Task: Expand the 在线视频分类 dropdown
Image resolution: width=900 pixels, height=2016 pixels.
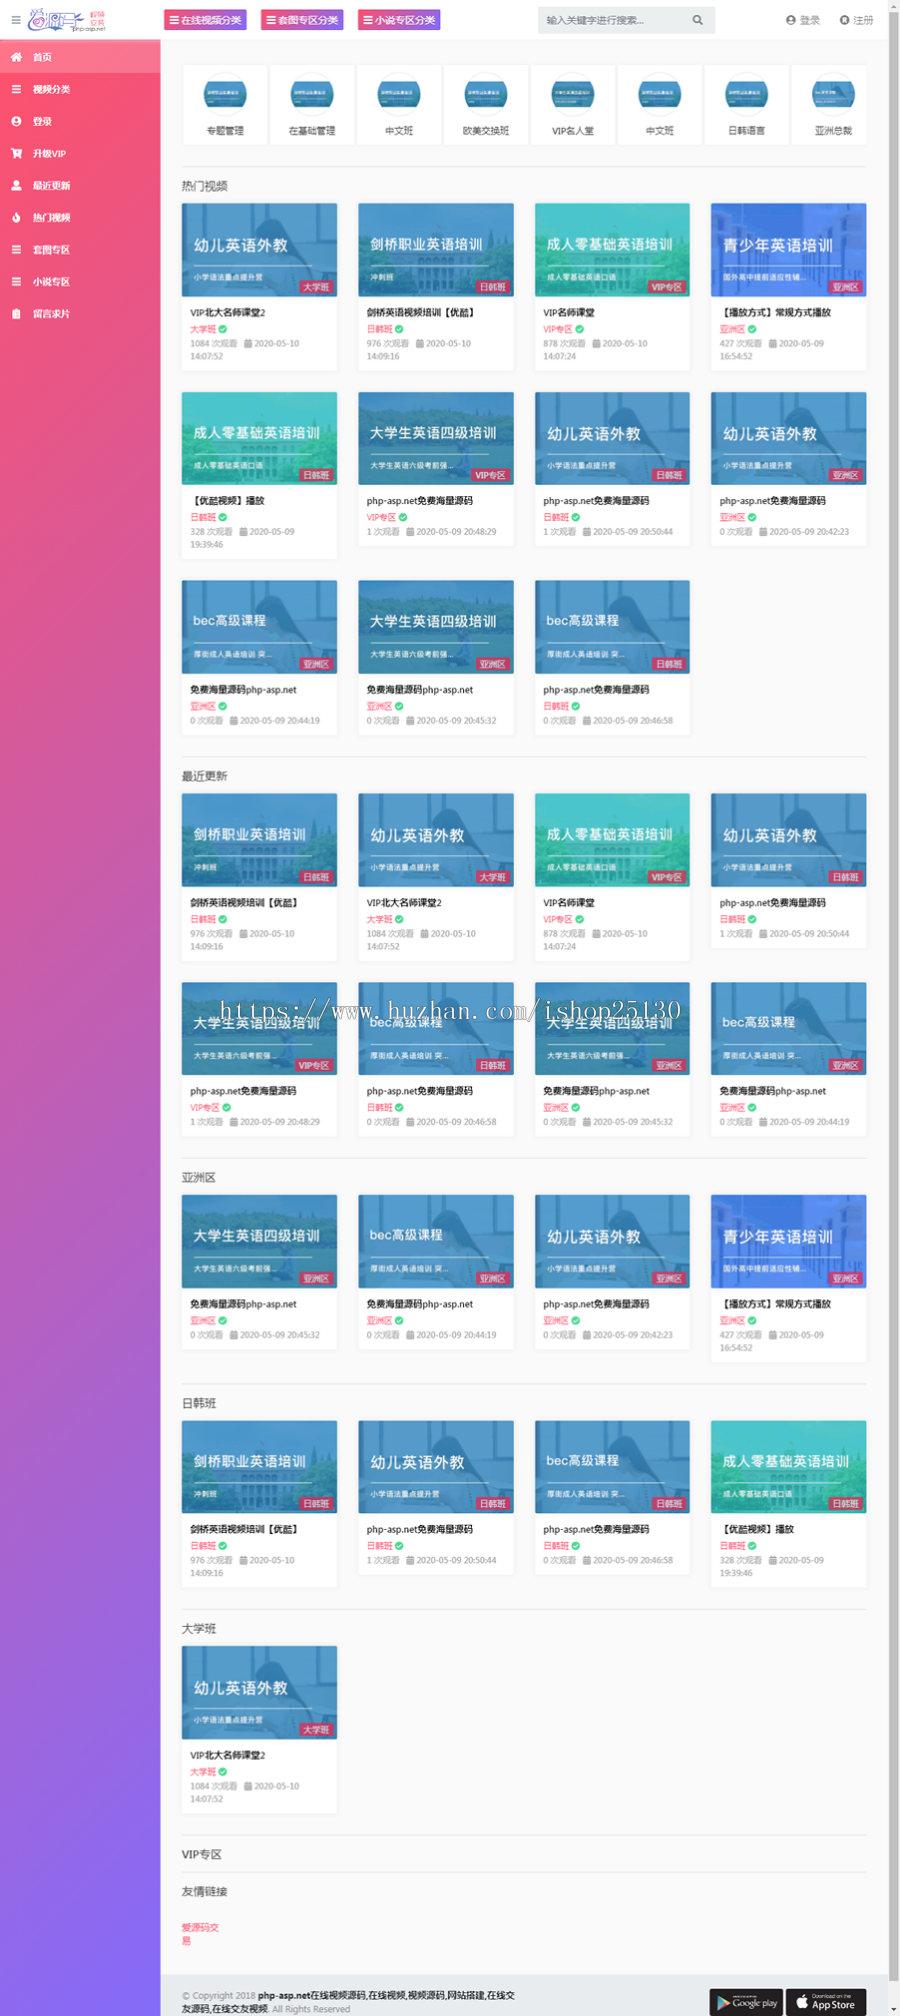Action: click(205, 20)
